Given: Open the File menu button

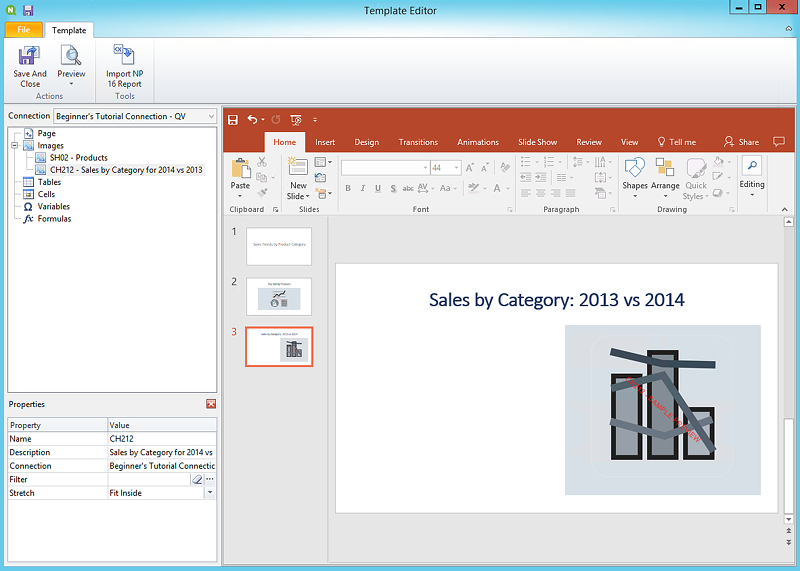Looking at the screenshot, I should pyautogui.click(x=23, y=30).
